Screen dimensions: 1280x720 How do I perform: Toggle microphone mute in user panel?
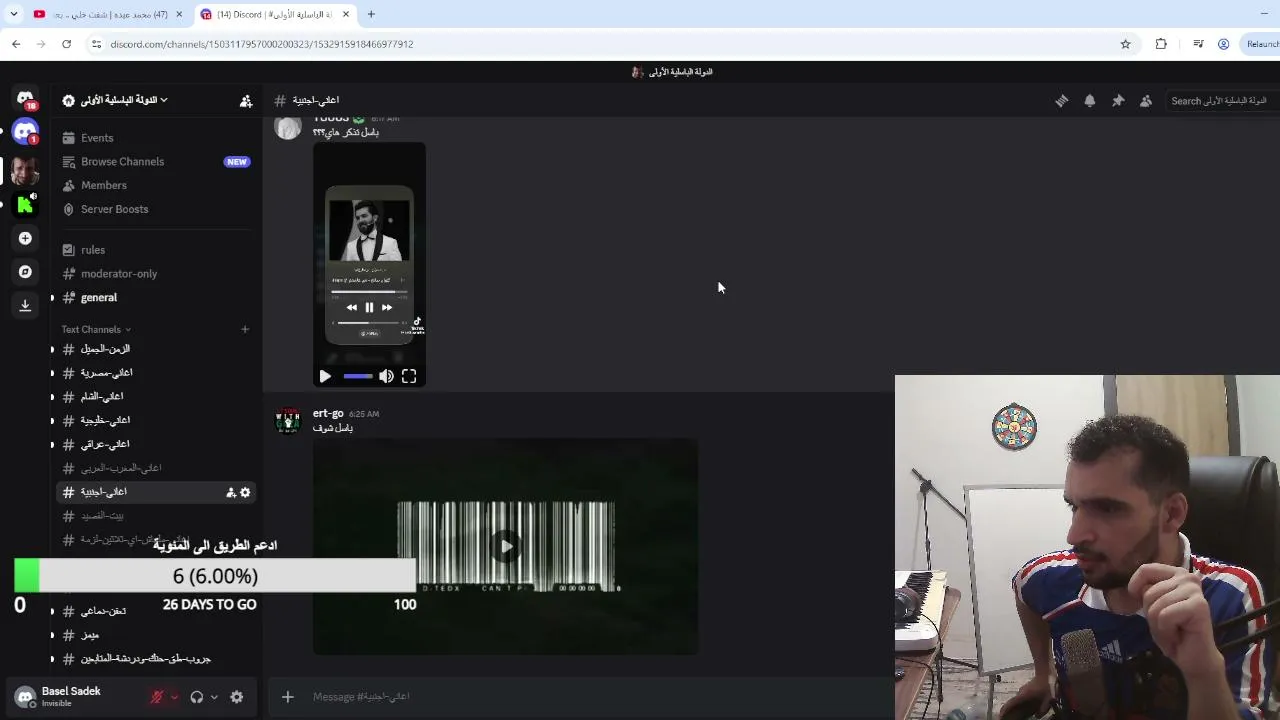[x=157, y=697]
